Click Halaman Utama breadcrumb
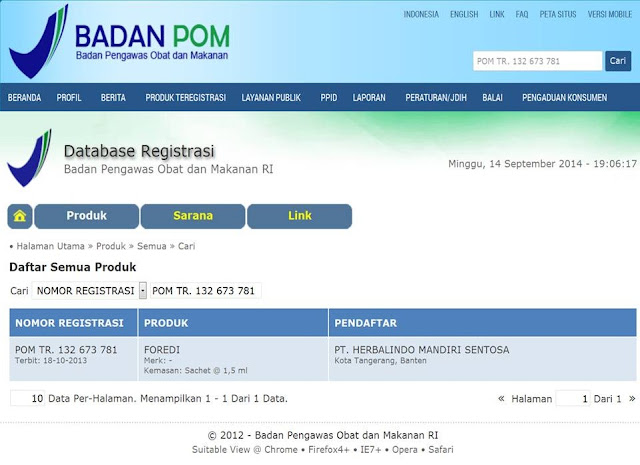640x465 pixels. coord(51,246)
